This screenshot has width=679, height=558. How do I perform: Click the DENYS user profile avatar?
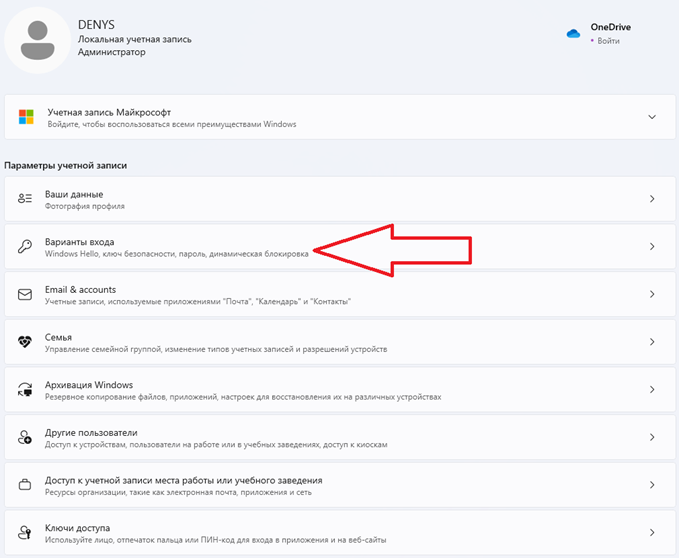coord(39,38)
